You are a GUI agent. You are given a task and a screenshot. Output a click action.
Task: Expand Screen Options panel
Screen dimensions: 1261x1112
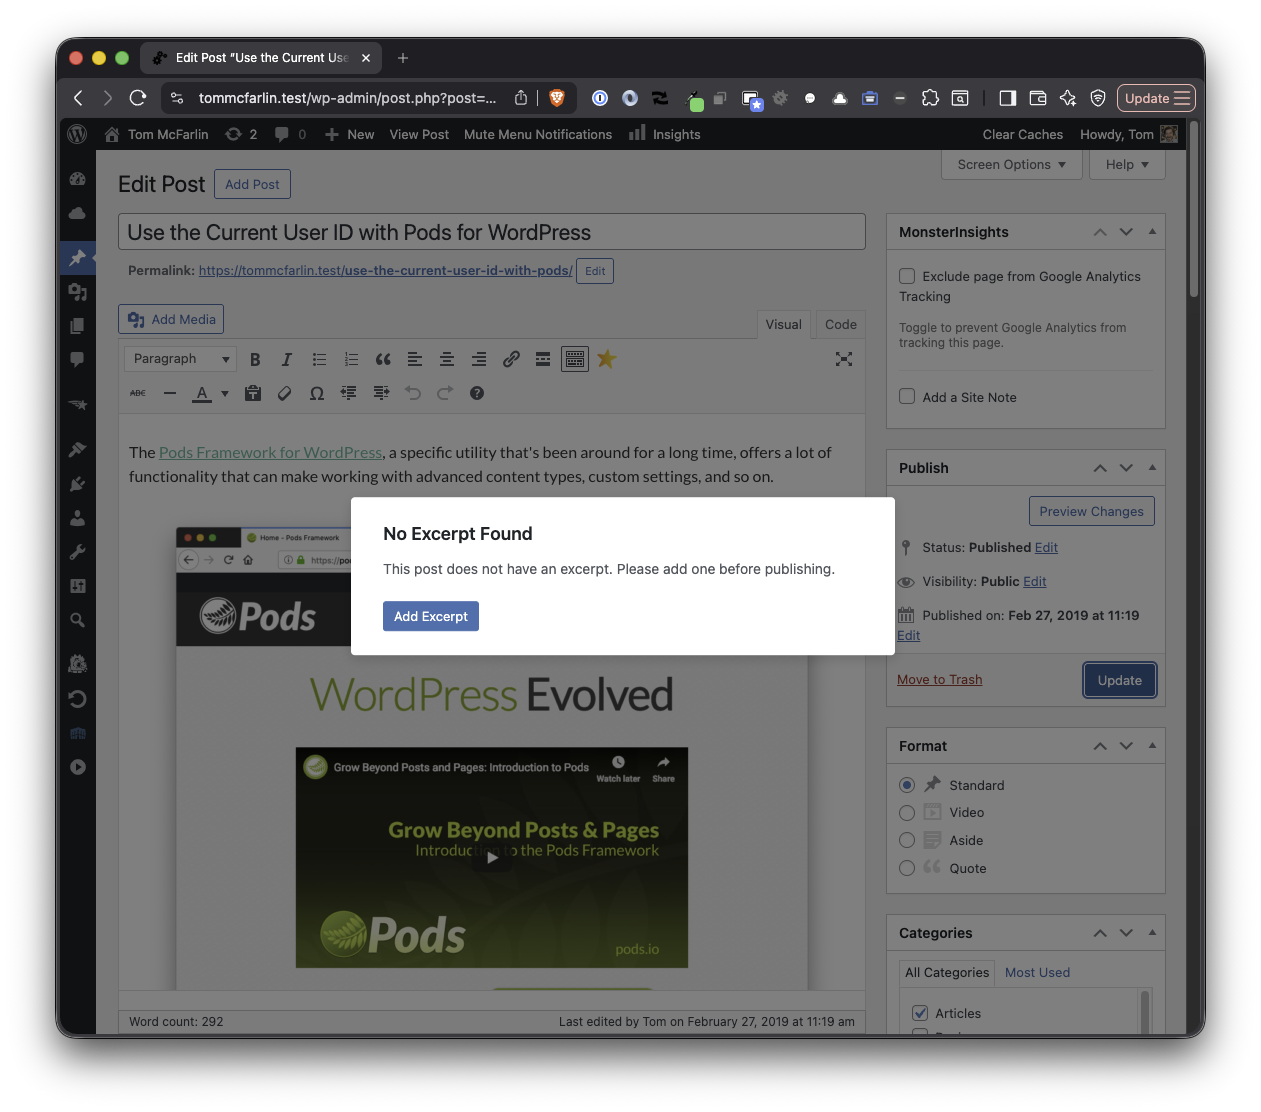[x=1012, y=165]
